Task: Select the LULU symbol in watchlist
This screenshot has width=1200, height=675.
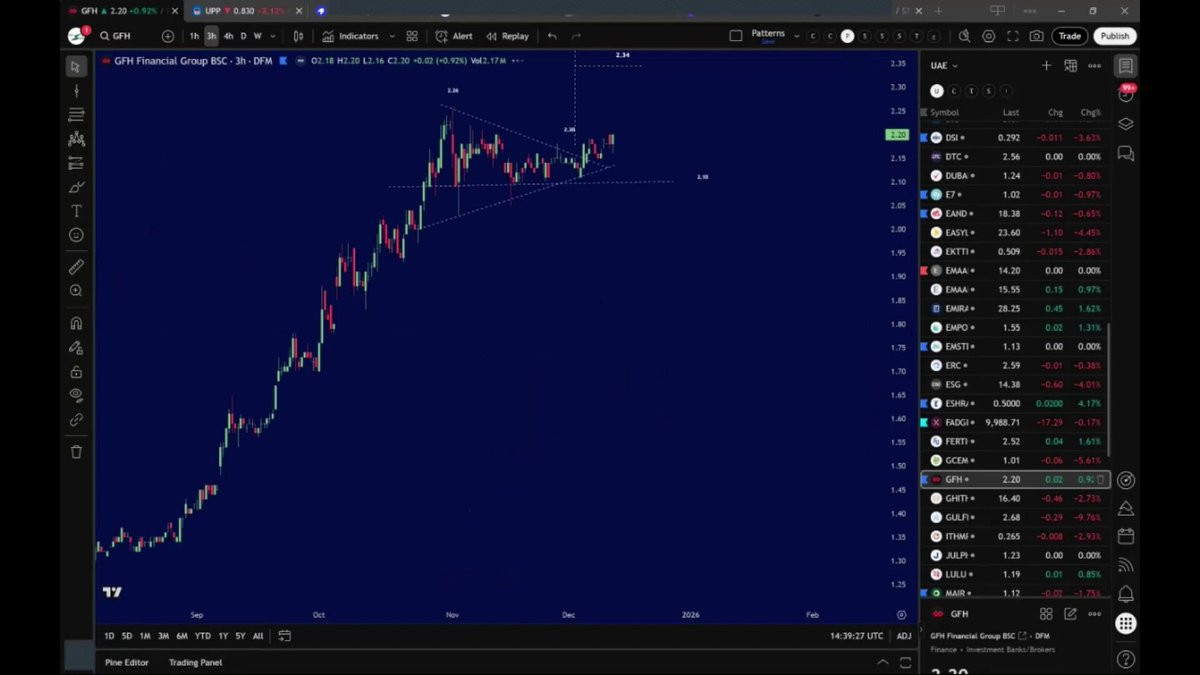Action: 1015,575
